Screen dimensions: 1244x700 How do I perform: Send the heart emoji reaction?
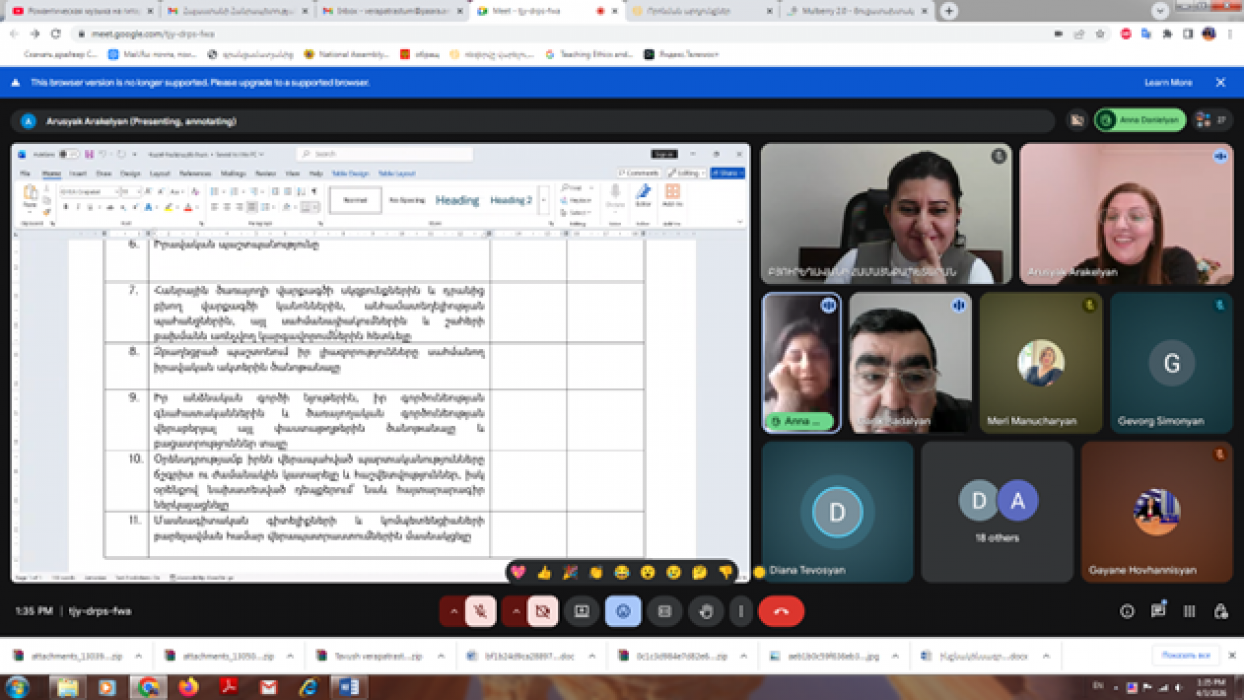518,572
